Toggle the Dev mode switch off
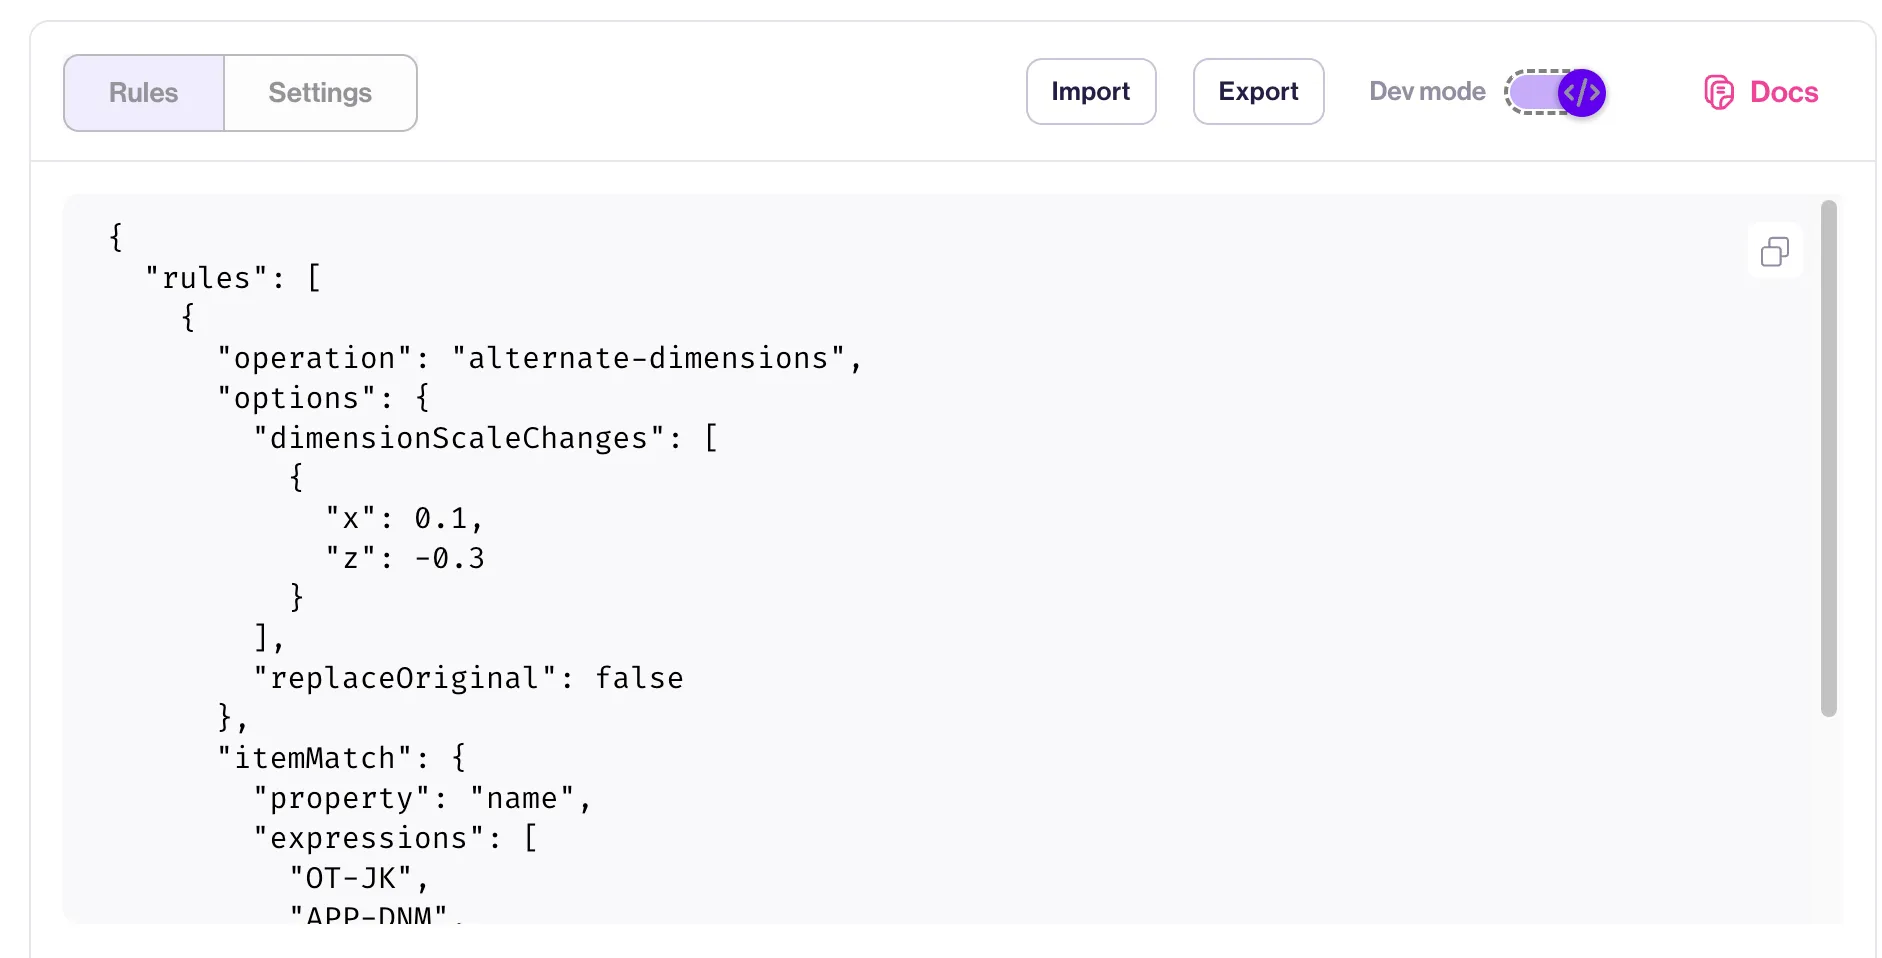 (x=1557, y=92)
